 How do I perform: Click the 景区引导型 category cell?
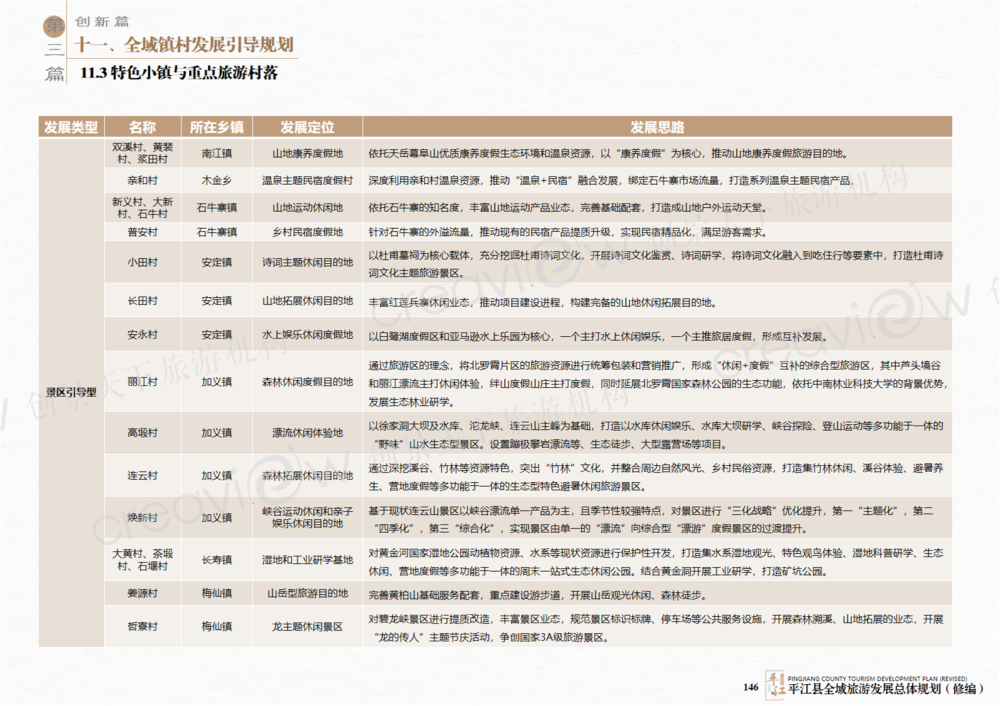pyautogui.click(x=70, y=392)
